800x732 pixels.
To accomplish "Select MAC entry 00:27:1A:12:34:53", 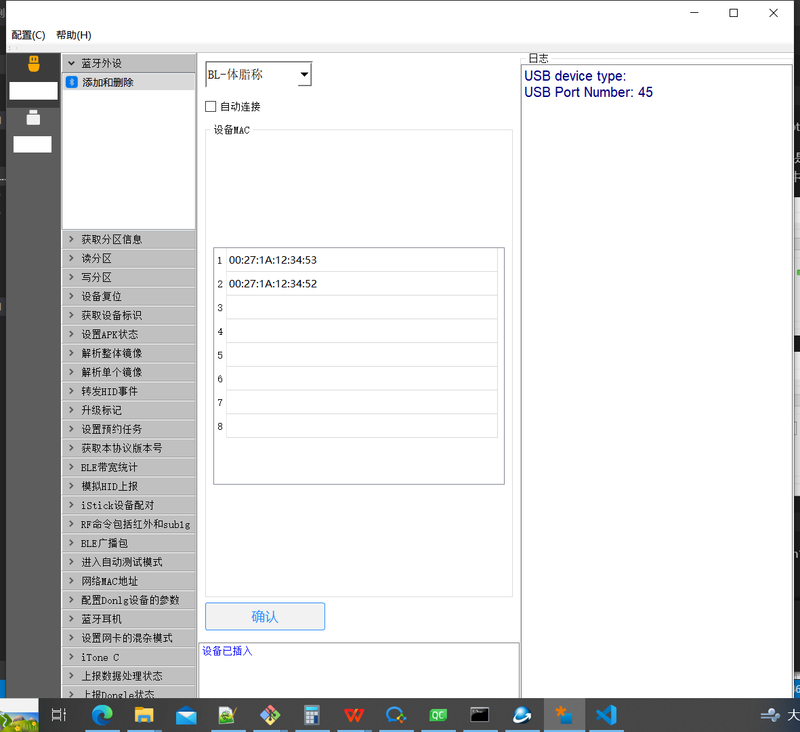I will click(x=362, y=260).
